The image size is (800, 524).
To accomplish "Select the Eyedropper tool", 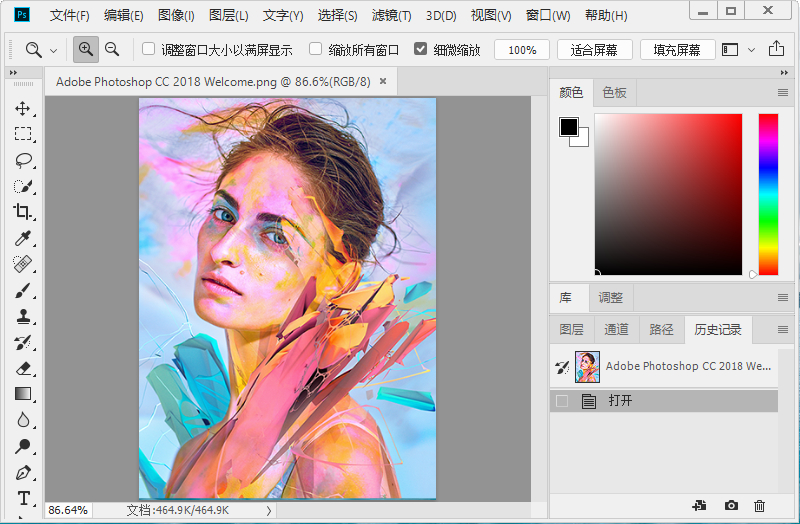I will (x=22, y=238).
